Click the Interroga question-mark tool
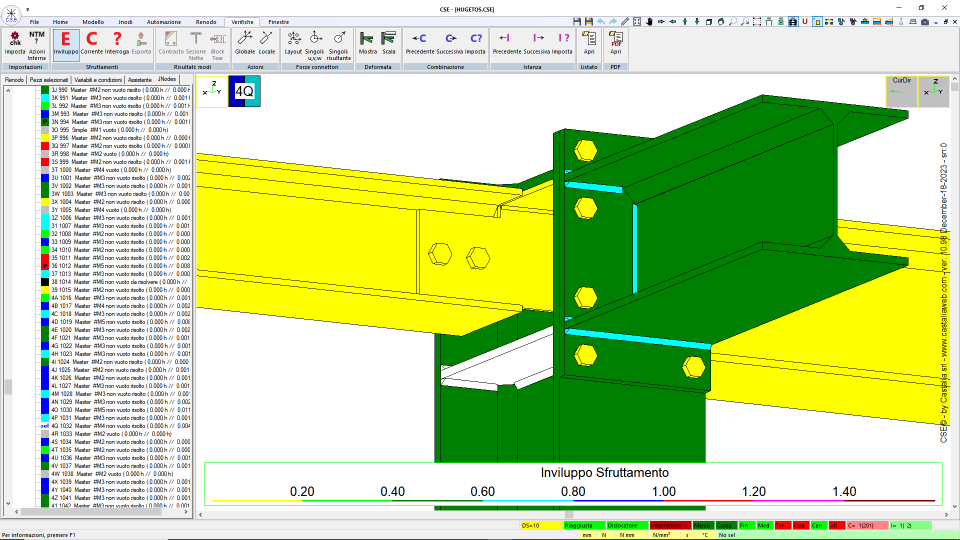 coord(117,43)
